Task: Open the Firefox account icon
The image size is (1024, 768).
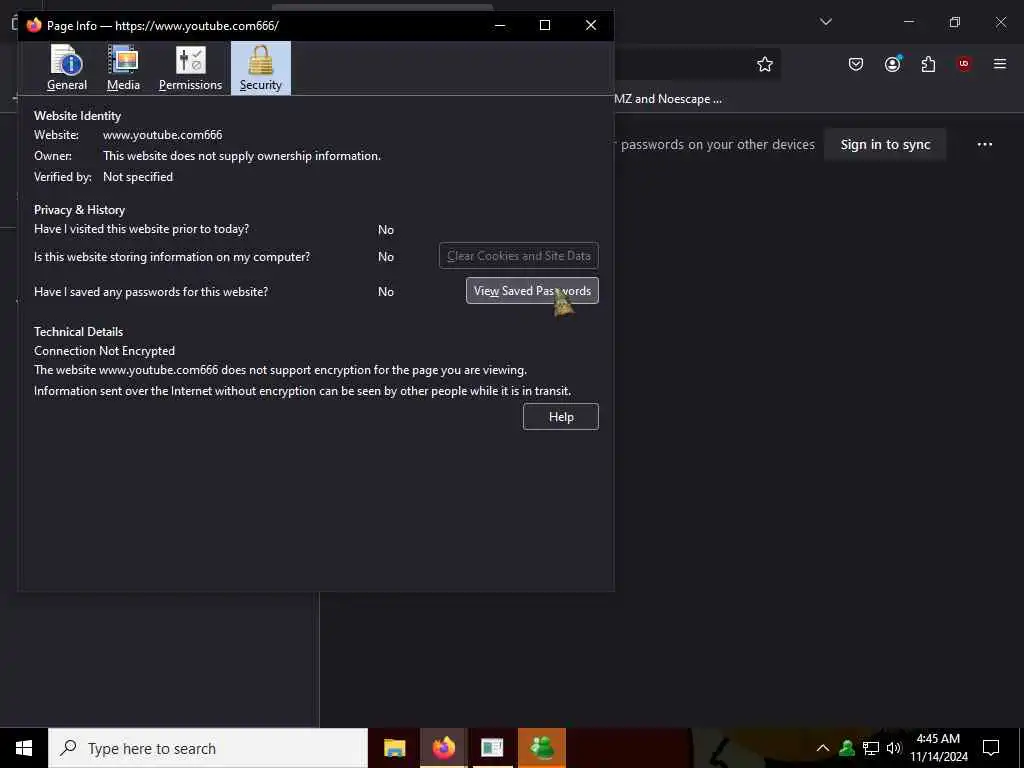Action: click(x=892, y=64)
